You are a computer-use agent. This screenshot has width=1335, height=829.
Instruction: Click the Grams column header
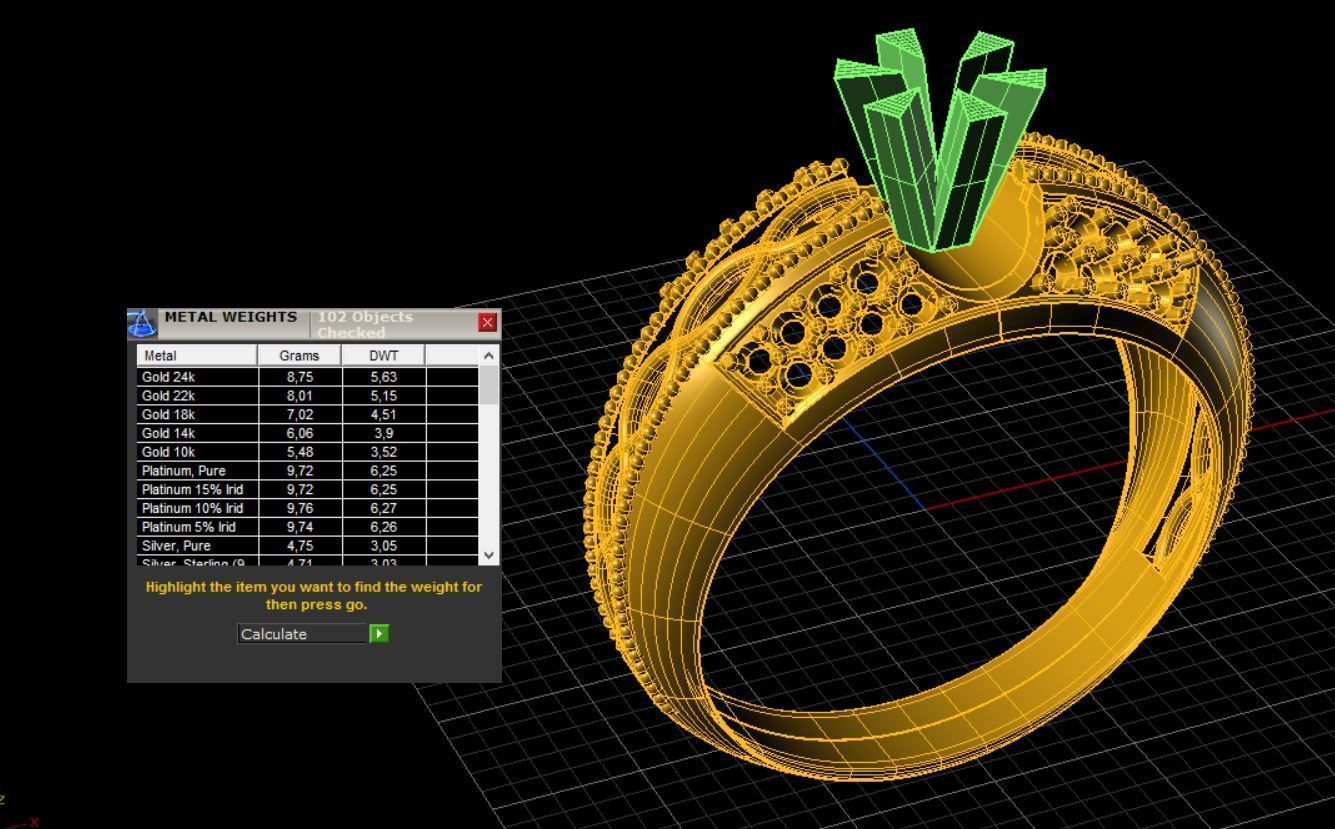300,355
